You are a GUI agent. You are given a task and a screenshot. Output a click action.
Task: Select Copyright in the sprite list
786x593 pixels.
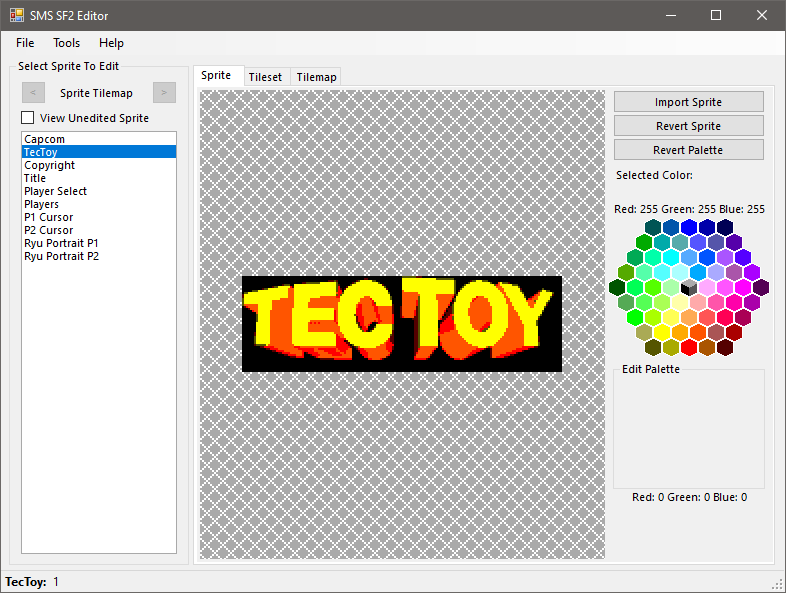(x=99, y=165)
